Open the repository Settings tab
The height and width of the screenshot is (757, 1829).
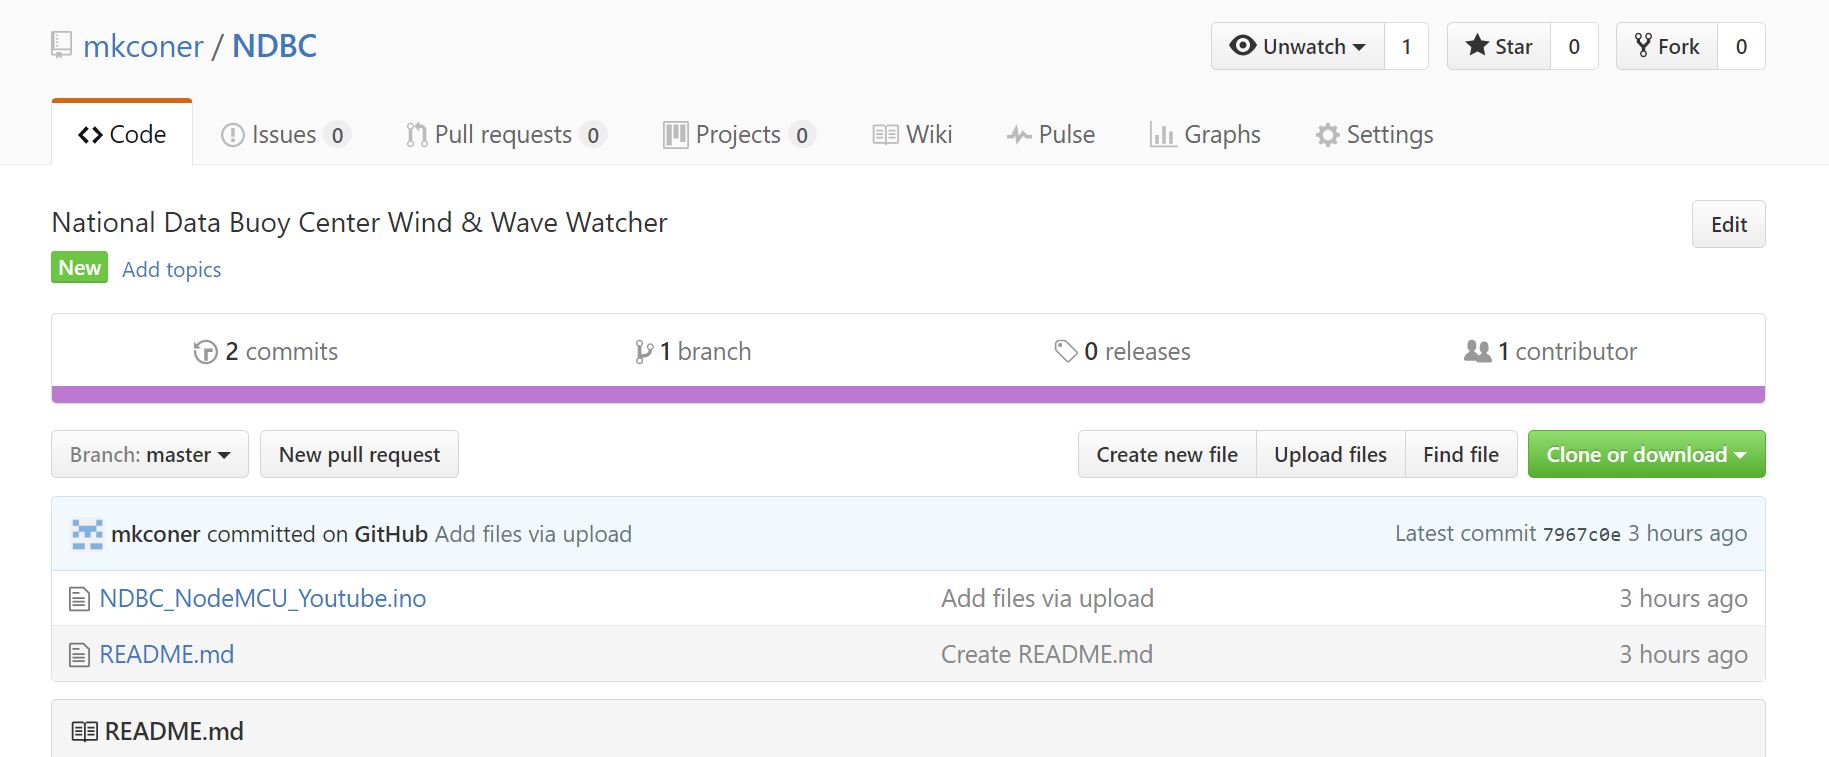pos(1375,134)
